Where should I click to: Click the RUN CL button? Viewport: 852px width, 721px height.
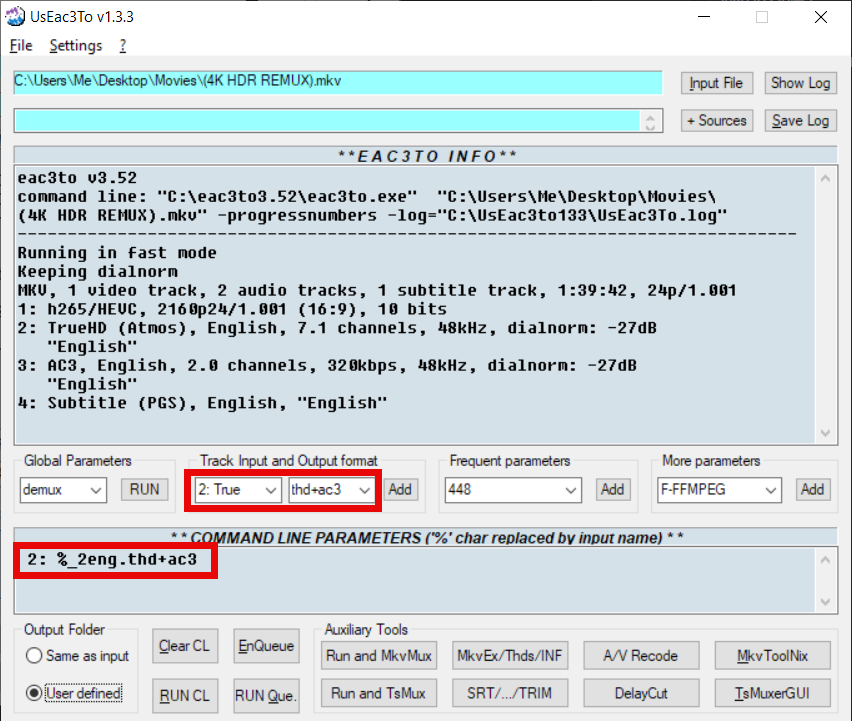click(x=185, y=695)
